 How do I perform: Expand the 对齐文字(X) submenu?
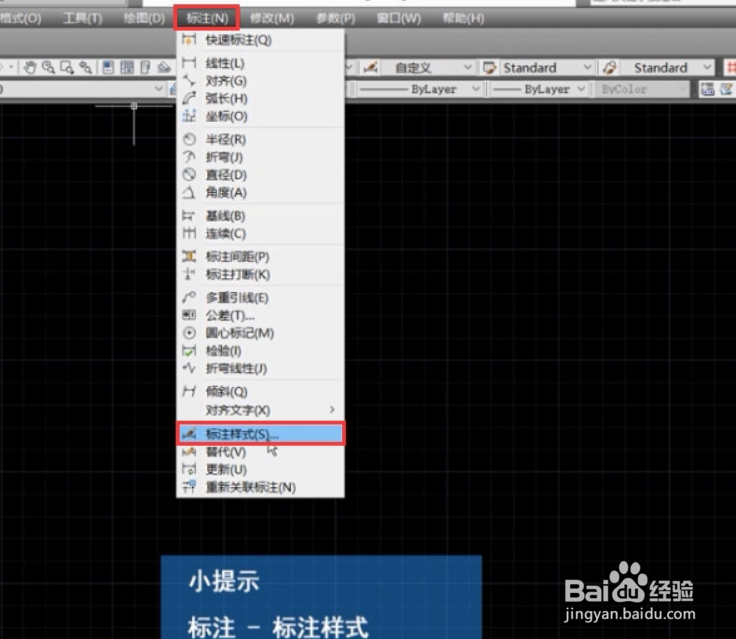point(261,410)
